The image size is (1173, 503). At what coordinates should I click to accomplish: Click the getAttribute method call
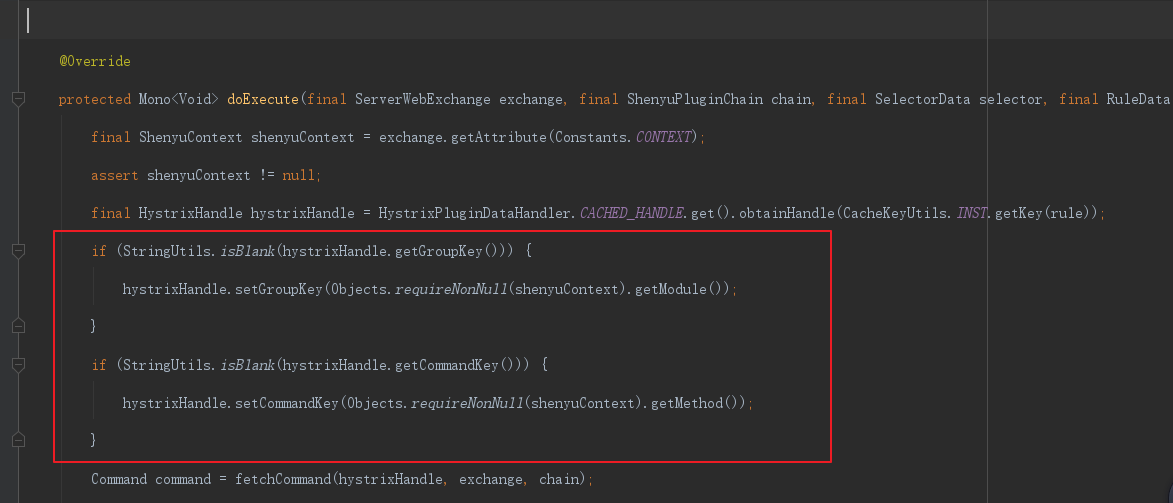pyautogui.click(x=499, y=137)
